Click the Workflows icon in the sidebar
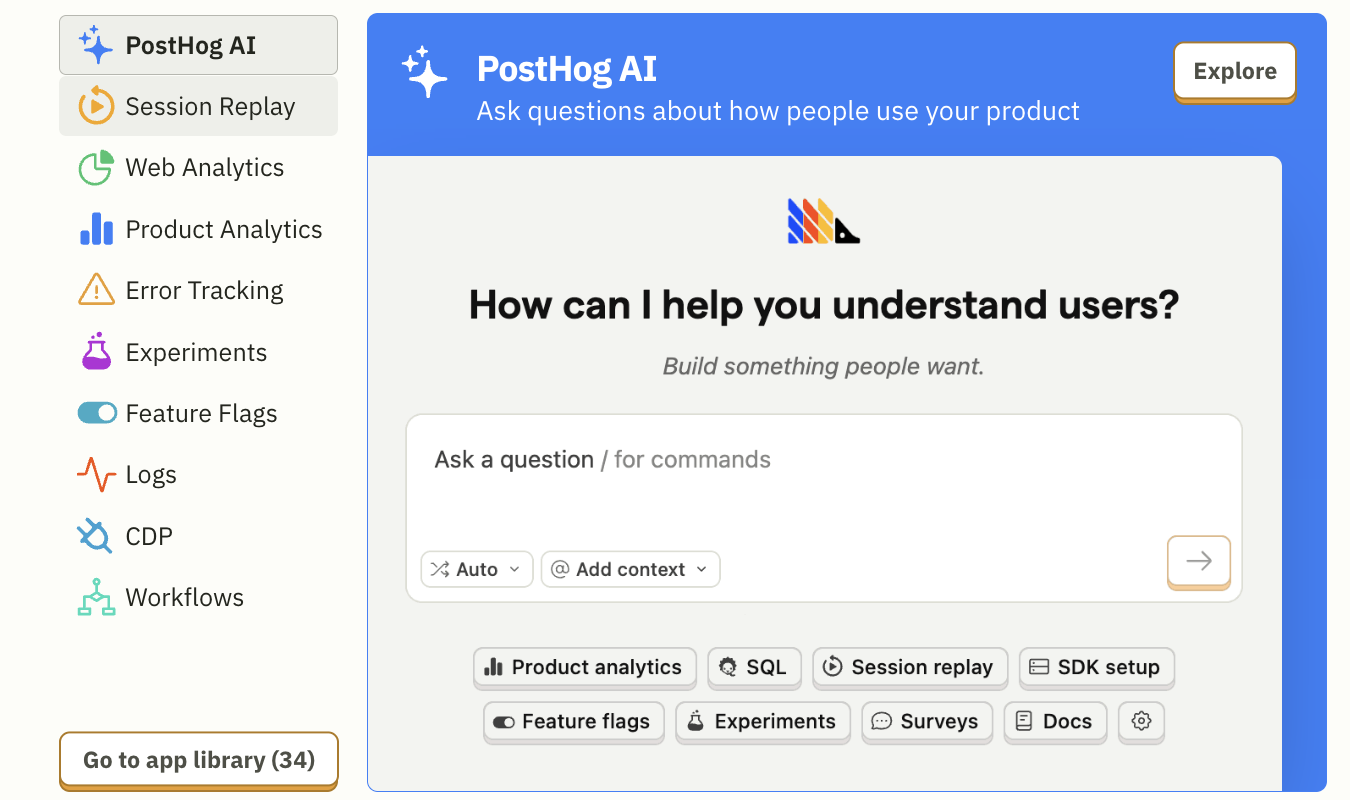 point(95,597)
